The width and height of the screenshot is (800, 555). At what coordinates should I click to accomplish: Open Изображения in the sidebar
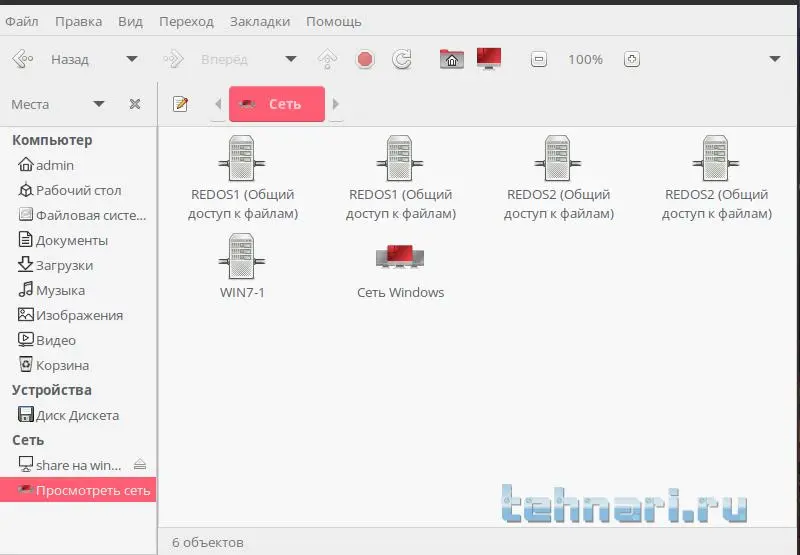pos(78,315)
